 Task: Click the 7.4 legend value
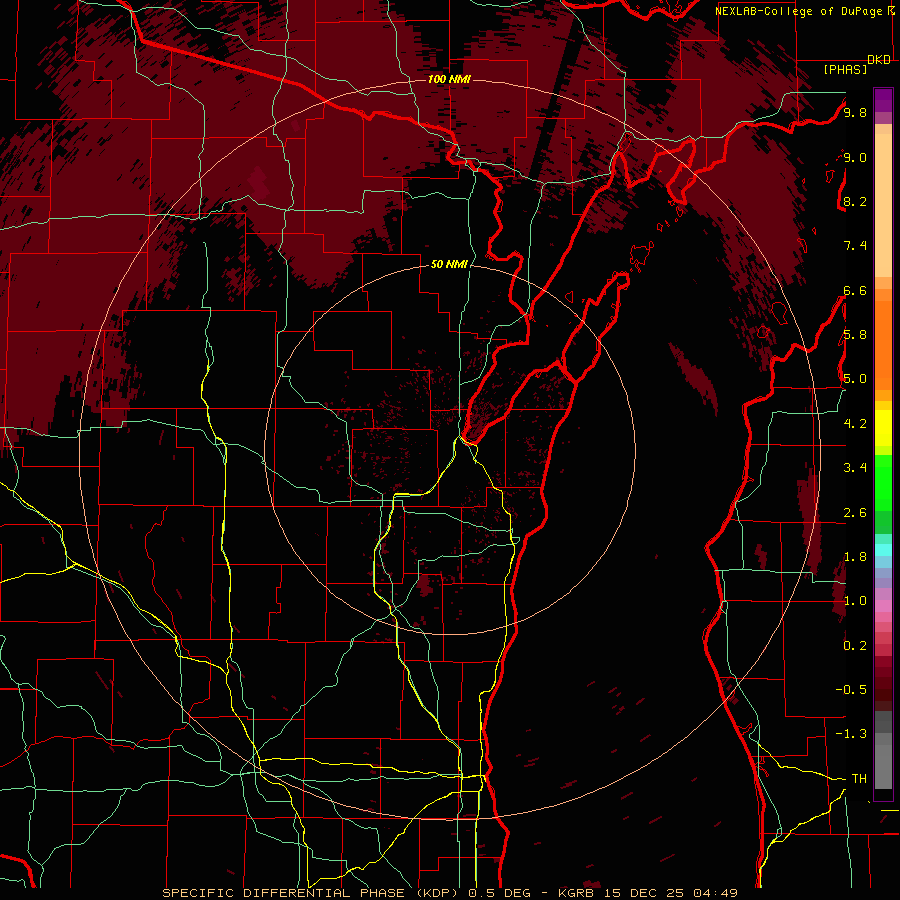point(855,246)
